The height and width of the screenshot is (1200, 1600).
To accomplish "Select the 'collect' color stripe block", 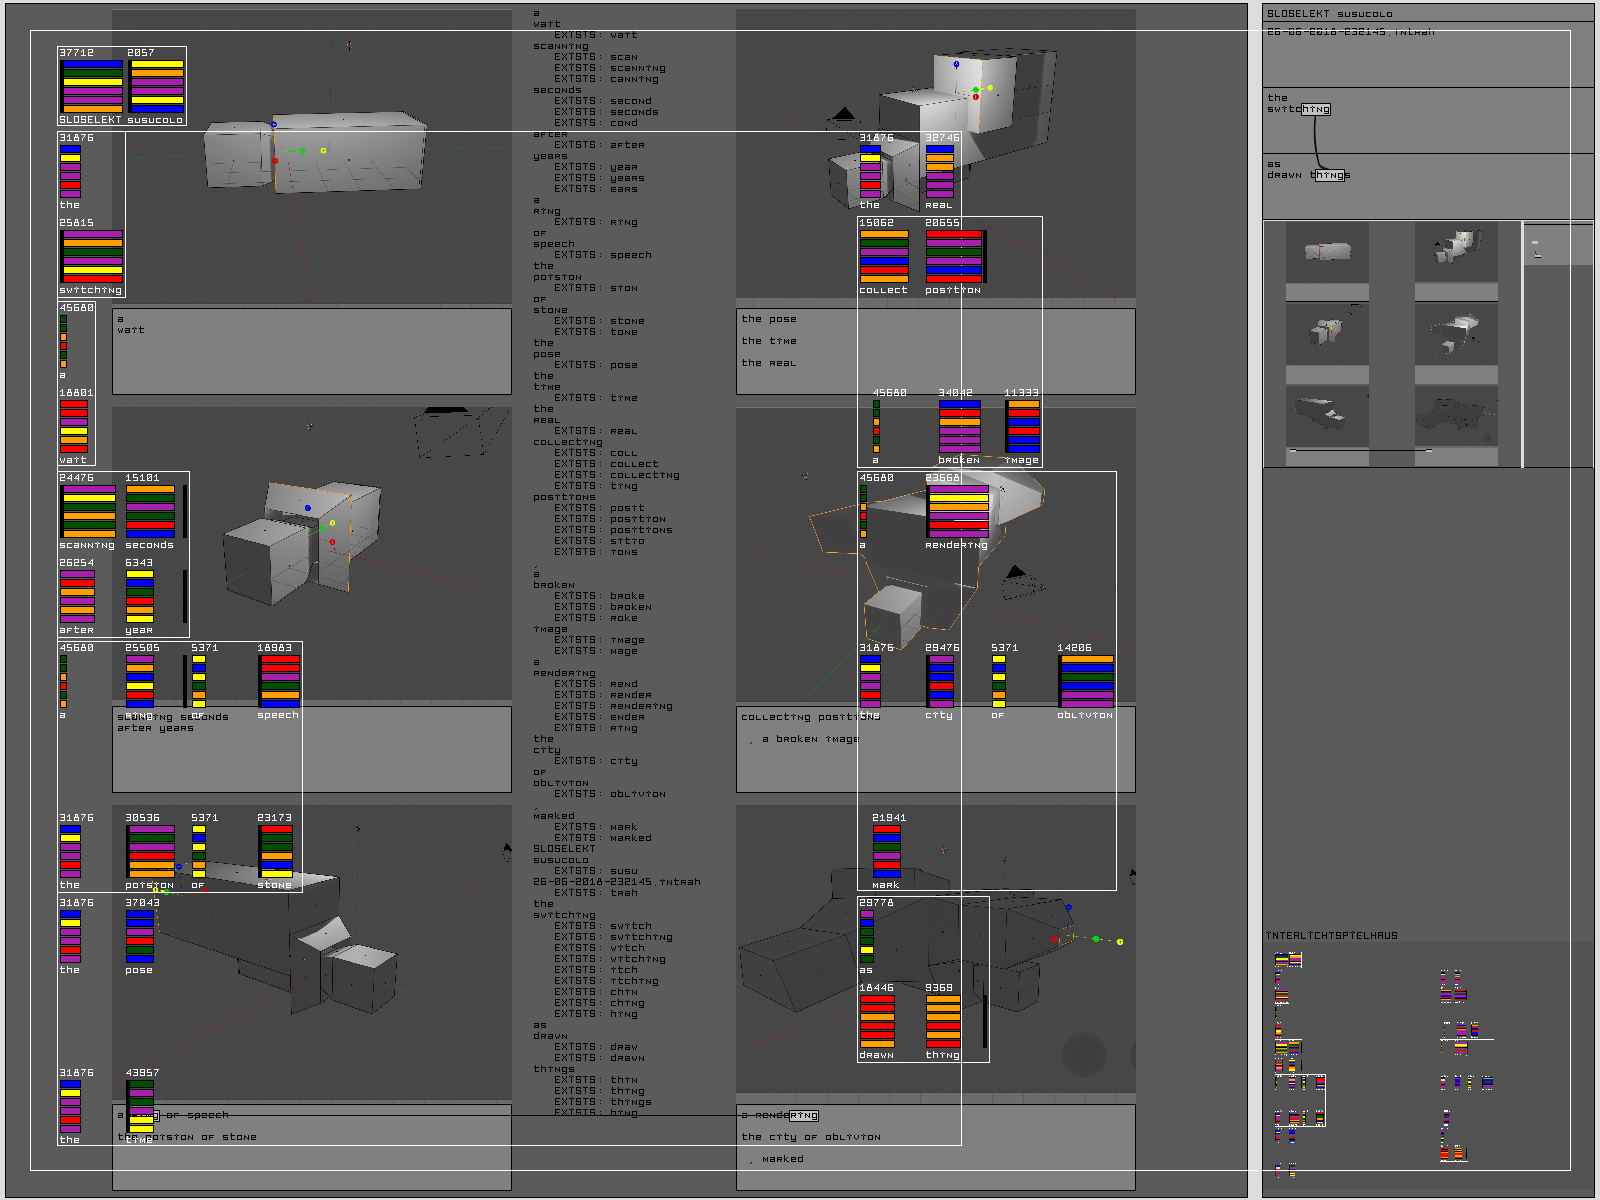I will [x=884, y=256].
